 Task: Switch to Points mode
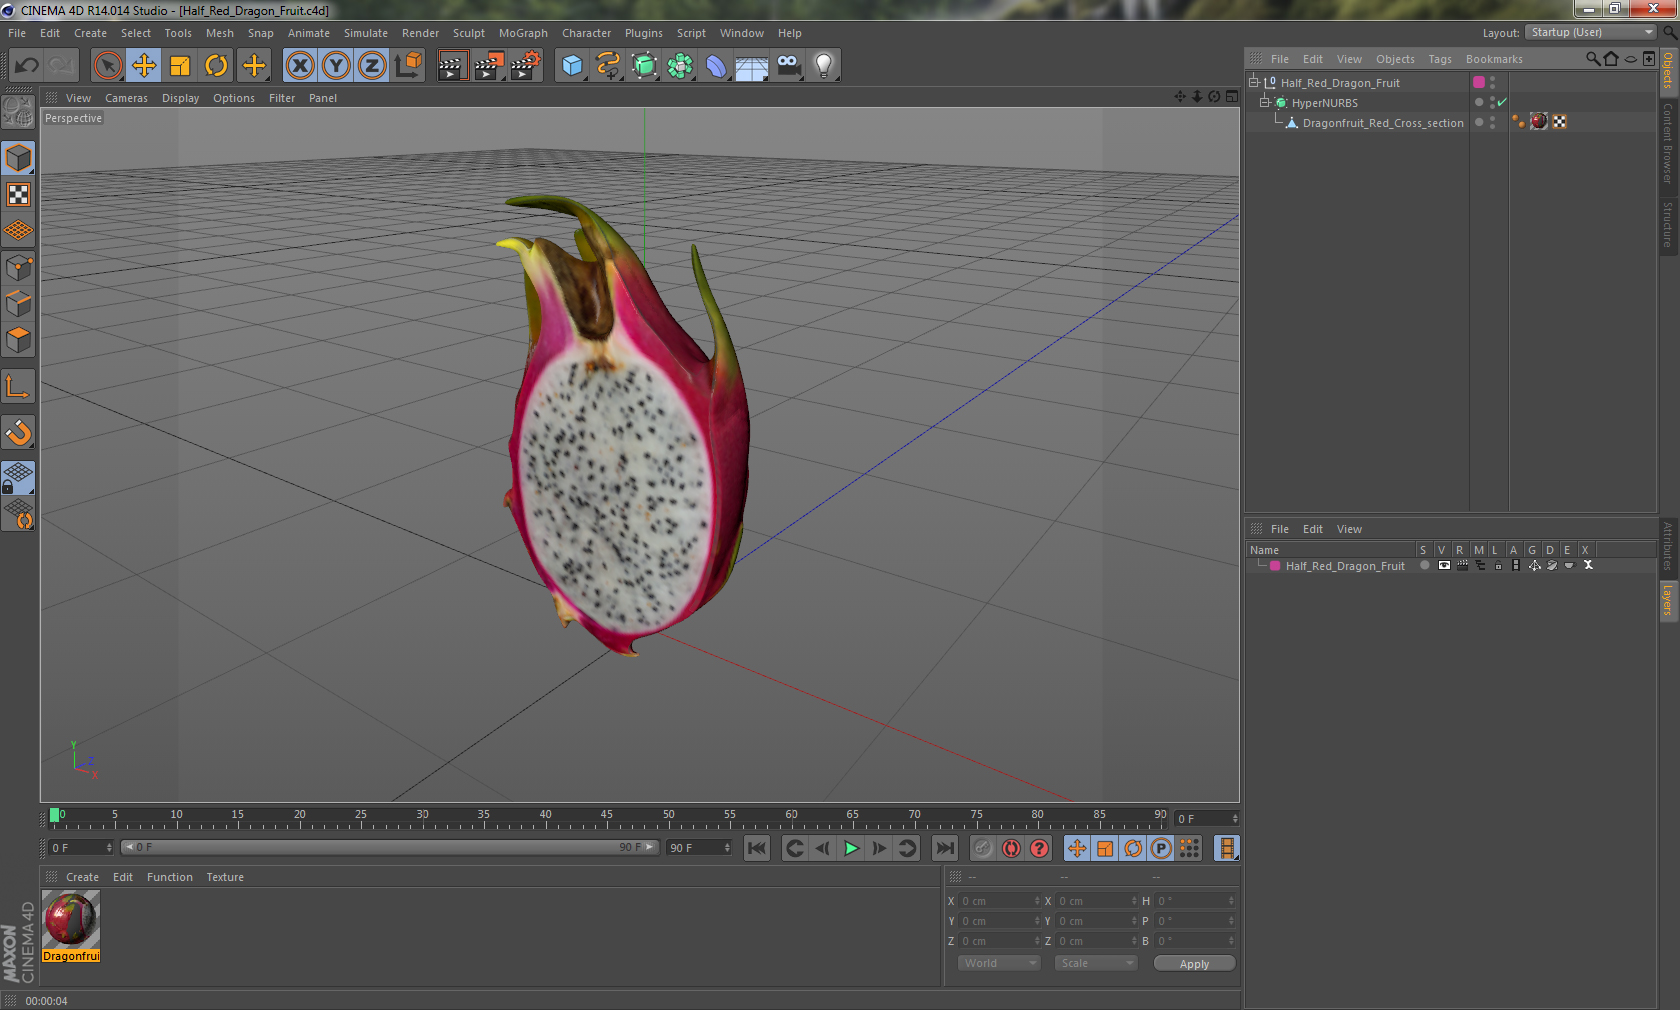(19, 267)
